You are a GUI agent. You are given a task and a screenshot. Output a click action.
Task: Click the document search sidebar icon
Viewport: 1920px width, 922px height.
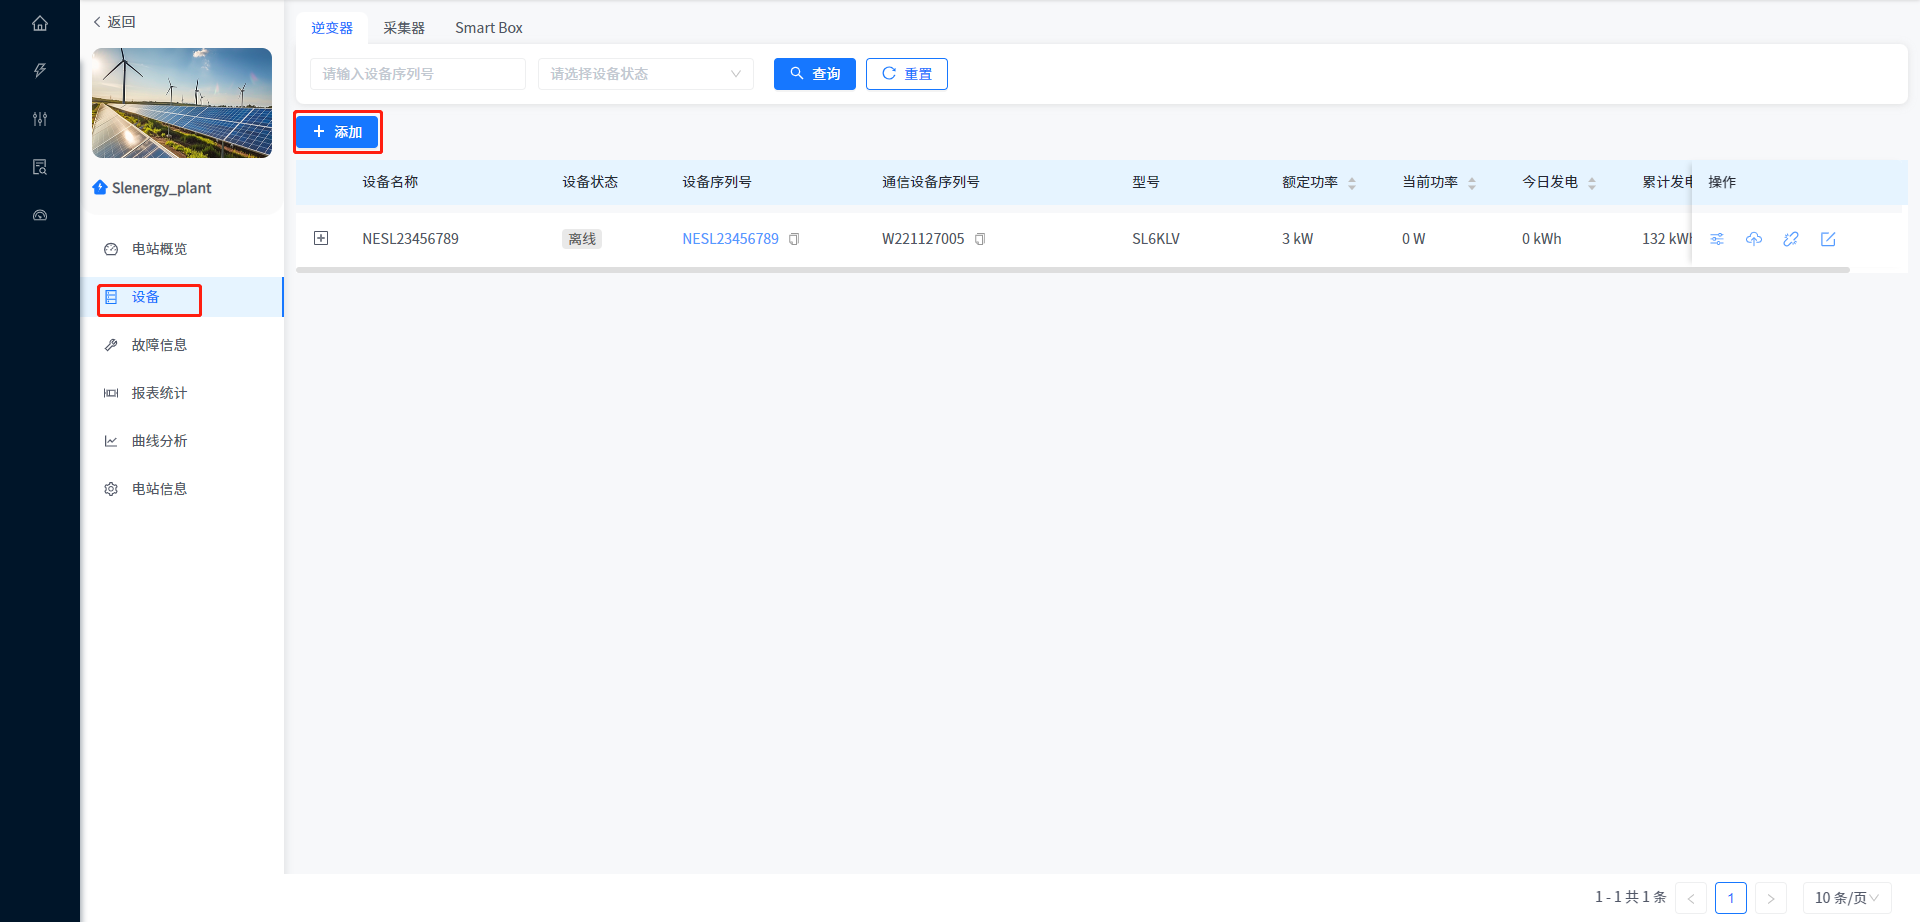click(x=40, y=167)
